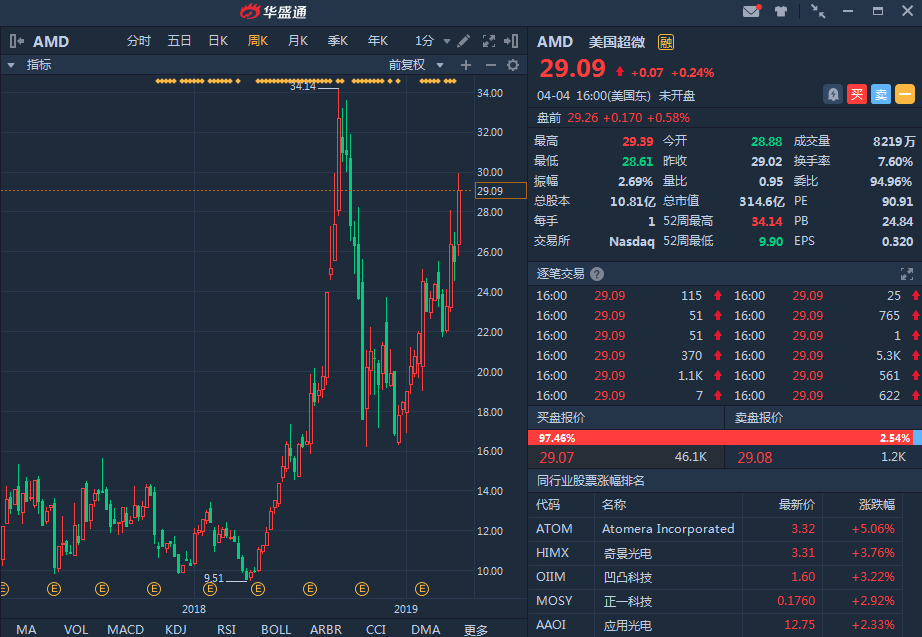Open the mail messages icon

pyautogui.click(x=752, y=11)
